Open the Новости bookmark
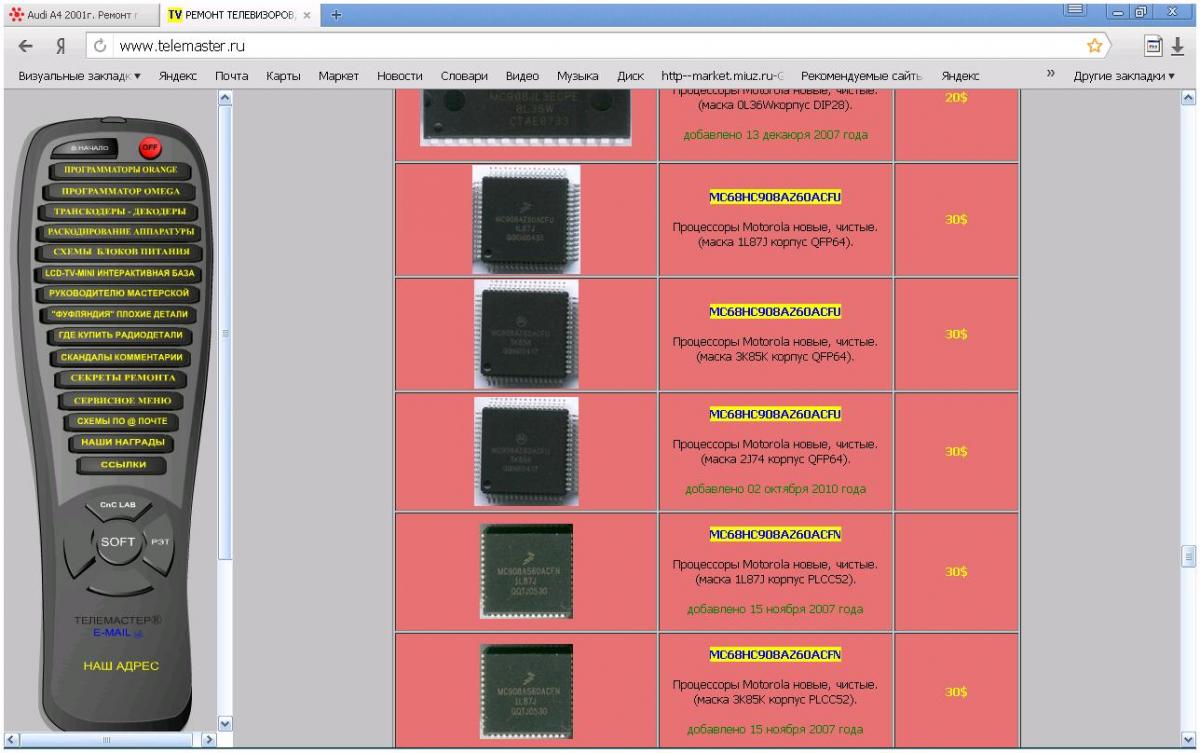This screenshot has height=753, width=1200. click(x=400, y=75)
